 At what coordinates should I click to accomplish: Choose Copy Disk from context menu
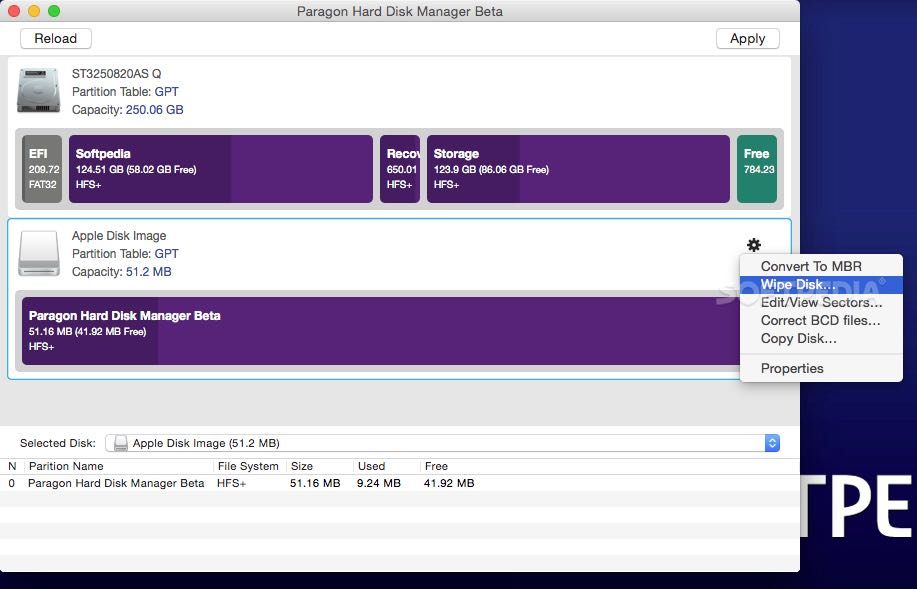(798, 339)
